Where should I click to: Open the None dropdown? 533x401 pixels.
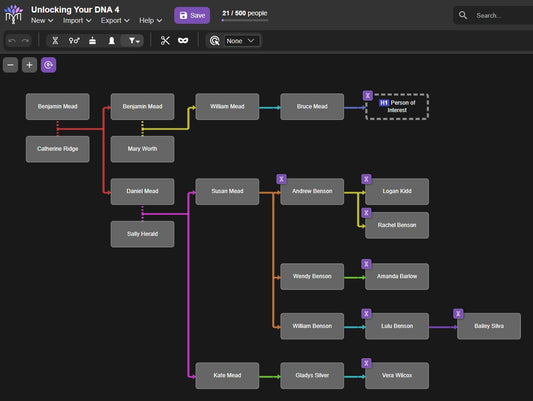[241, 41]
